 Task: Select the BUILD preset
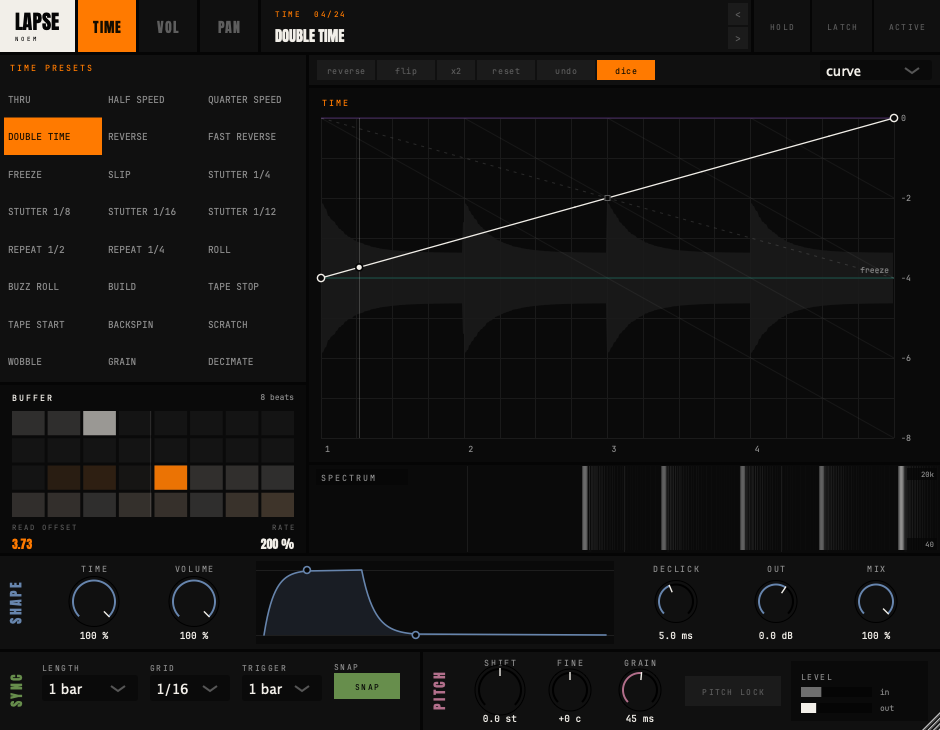coord(153,286)
